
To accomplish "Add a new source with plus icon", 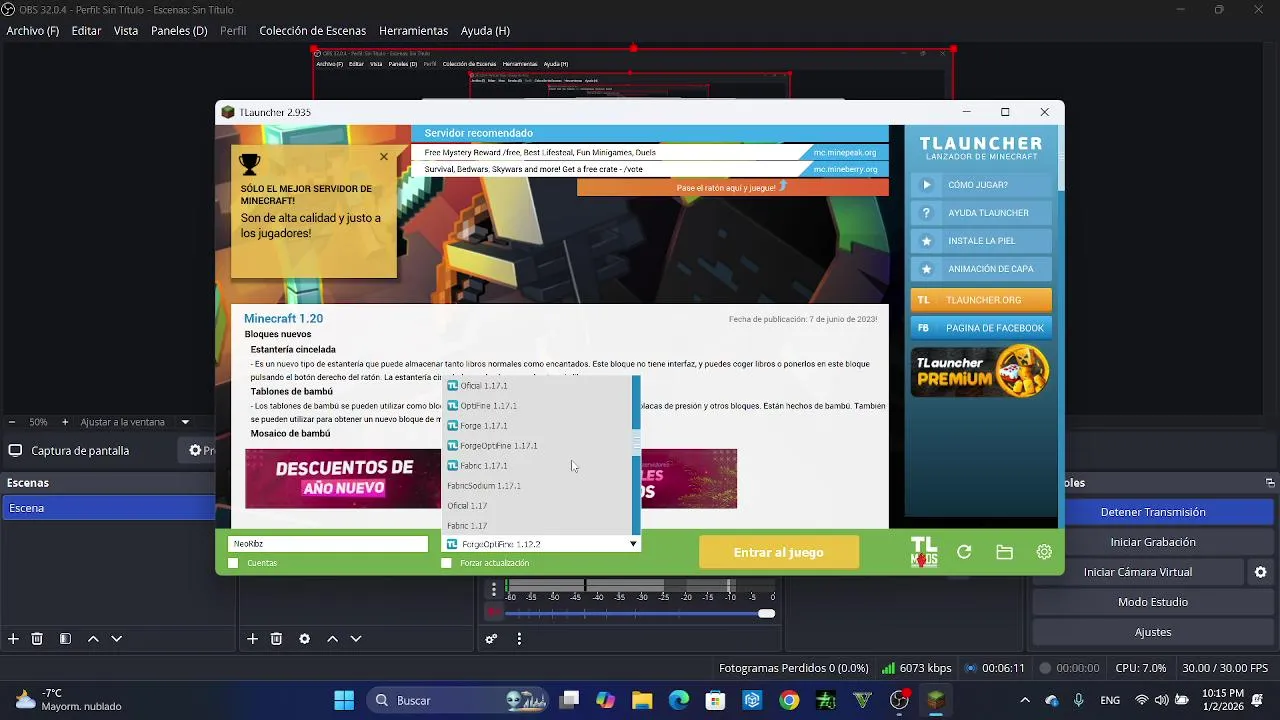I will [x=253, y=638].
